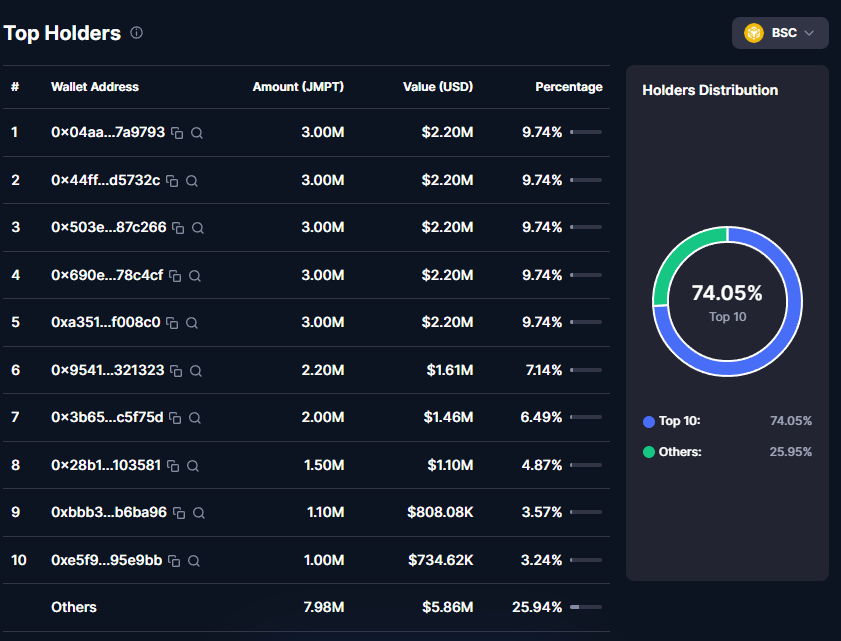Copy wallet address 0x3b65...c5f75d
This screenshot has height=641, width=841.
click(x=175, y=418)
